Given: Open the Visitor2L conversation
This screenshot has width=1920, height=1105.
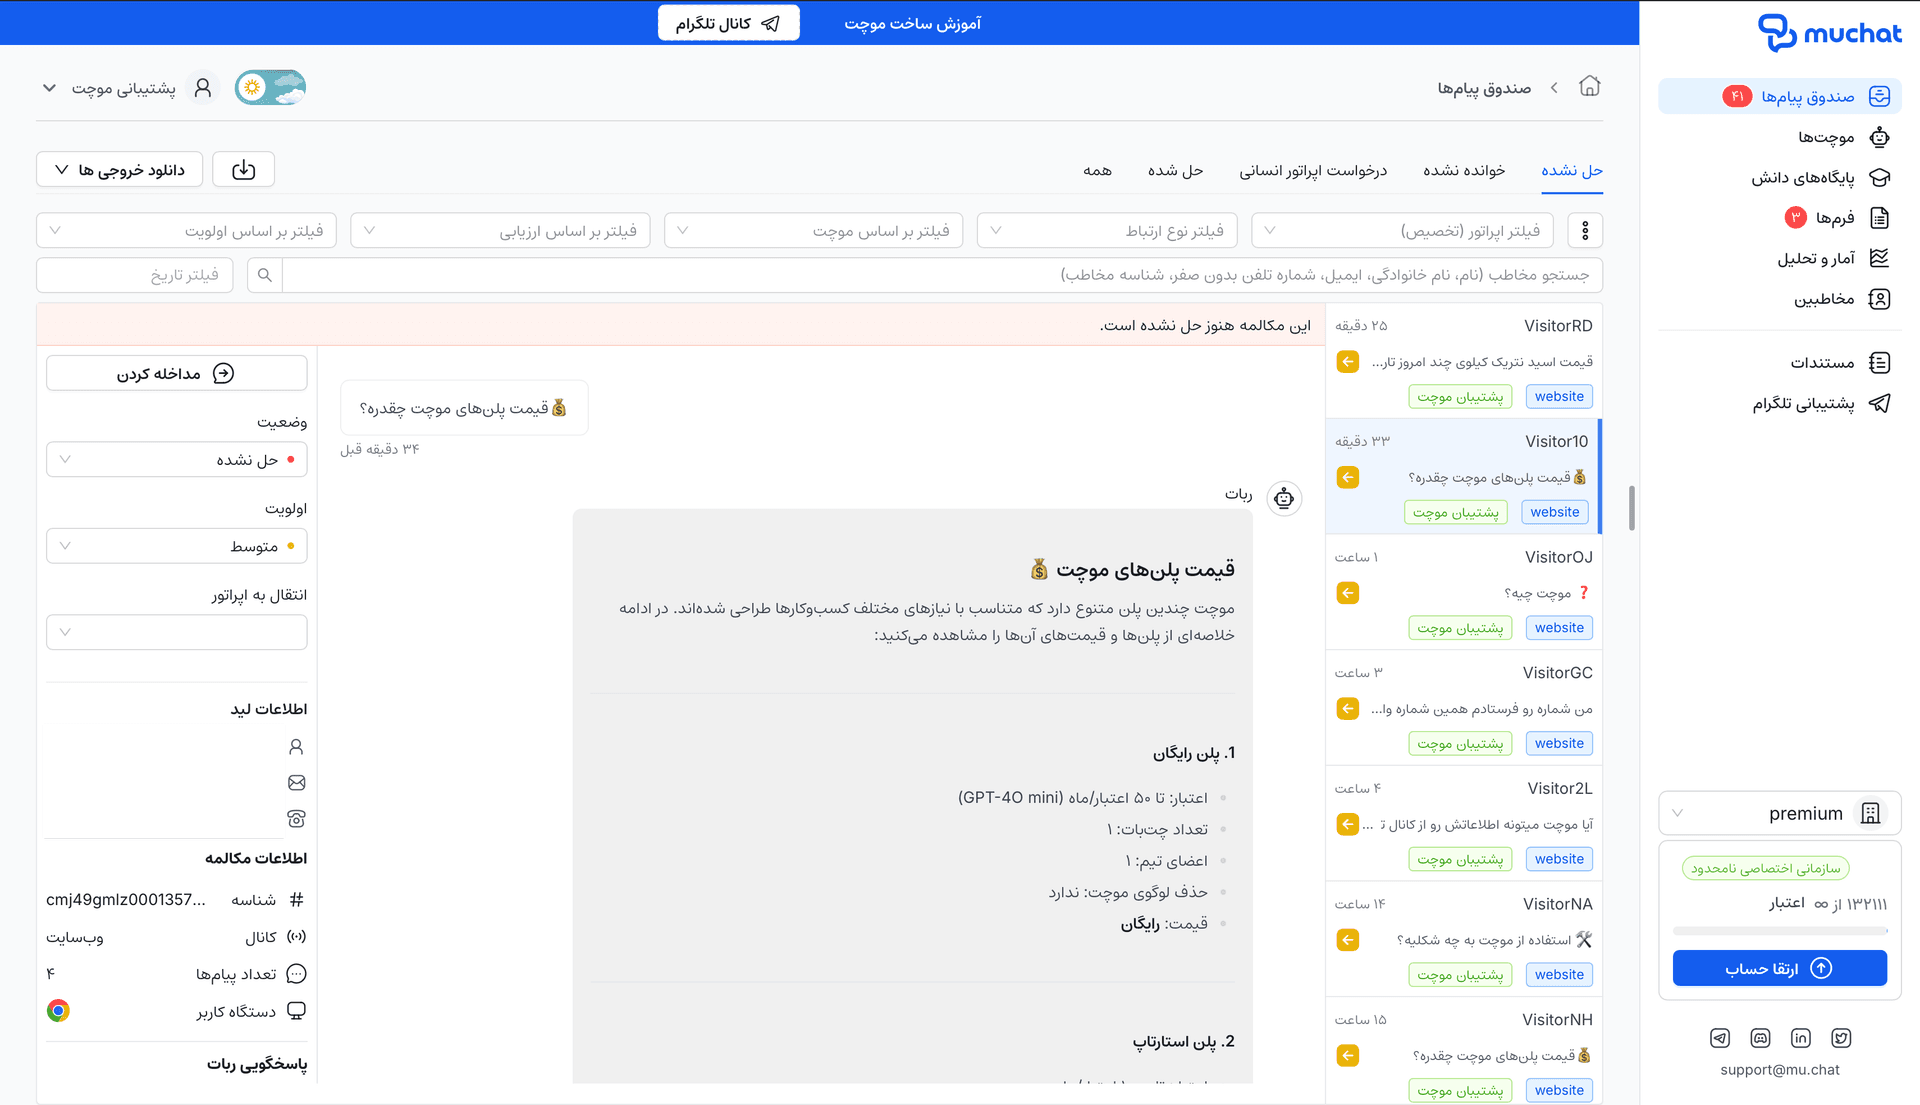Looking at the screenshot, I should 1464,823.
